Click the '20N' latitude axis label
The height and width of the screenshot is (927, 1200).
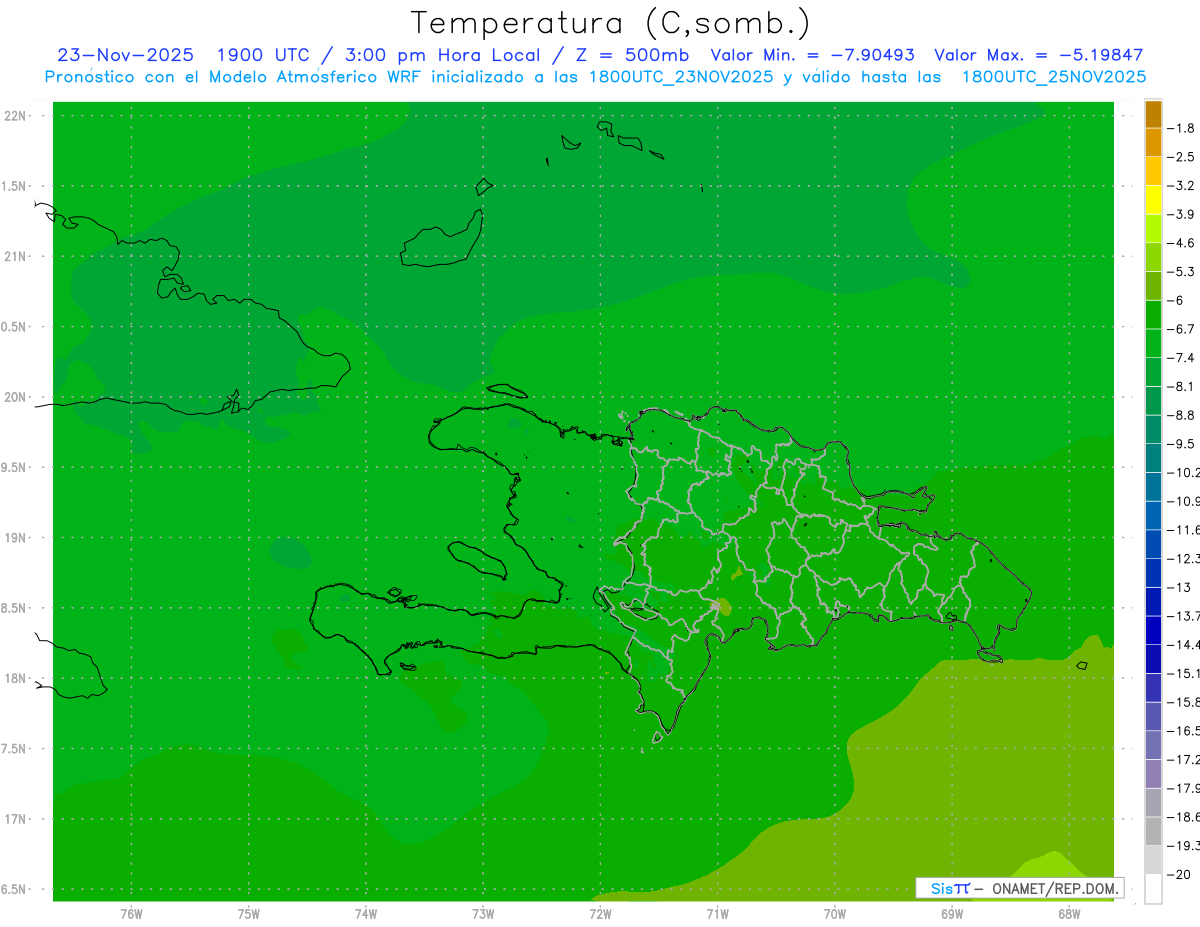pyautogui.click(x=15, y=397)
